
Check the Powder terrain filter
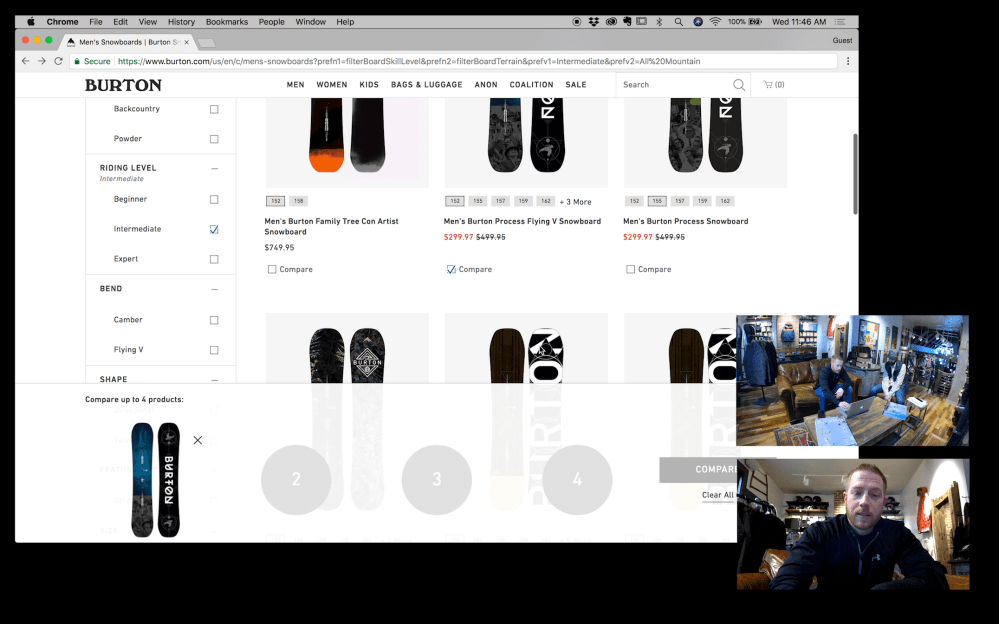(x=213, y=139)
